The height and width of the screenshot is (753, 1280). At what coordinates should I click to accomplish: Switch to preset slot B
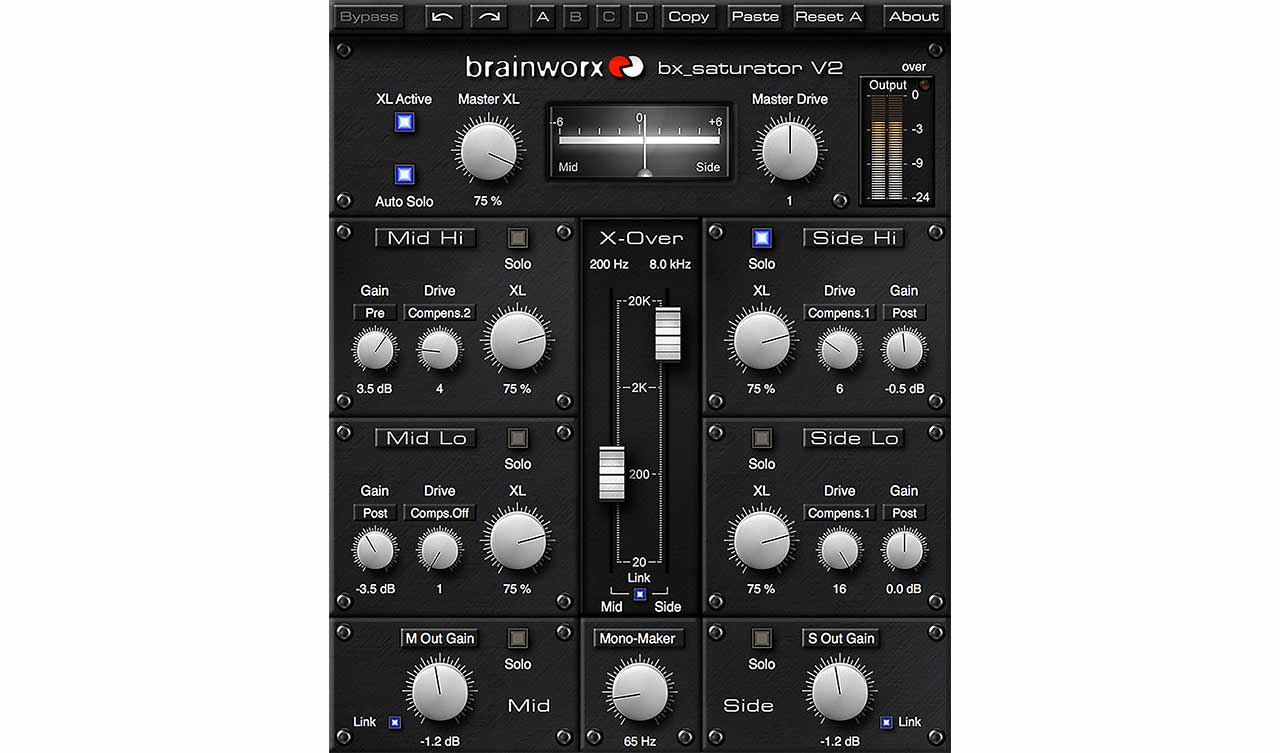[x=575, y=16]
